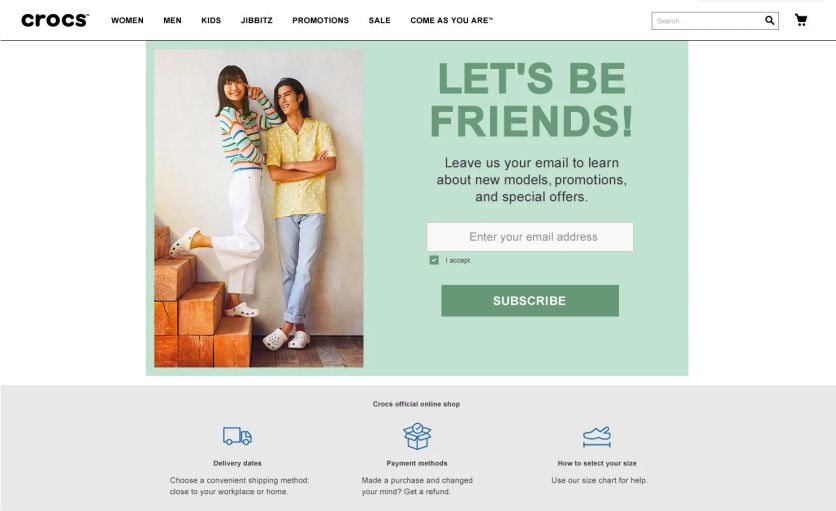Open the Payment methods link

417,463
